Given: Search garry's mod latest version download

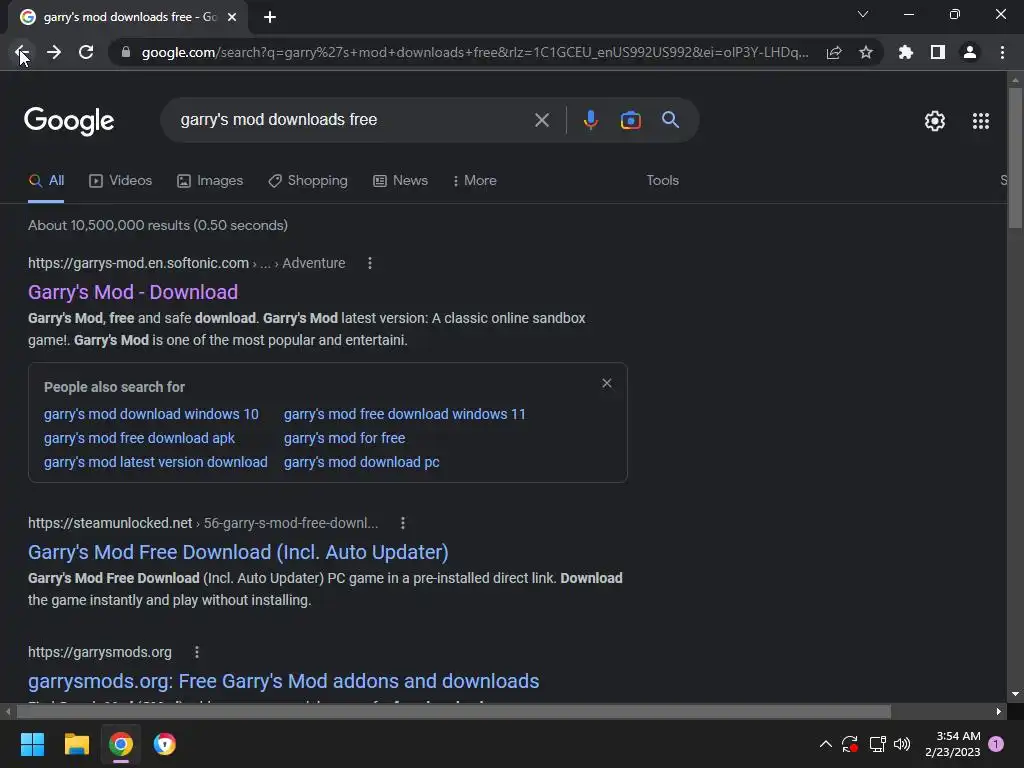Looking at the screenshot, I should point(155,462).
